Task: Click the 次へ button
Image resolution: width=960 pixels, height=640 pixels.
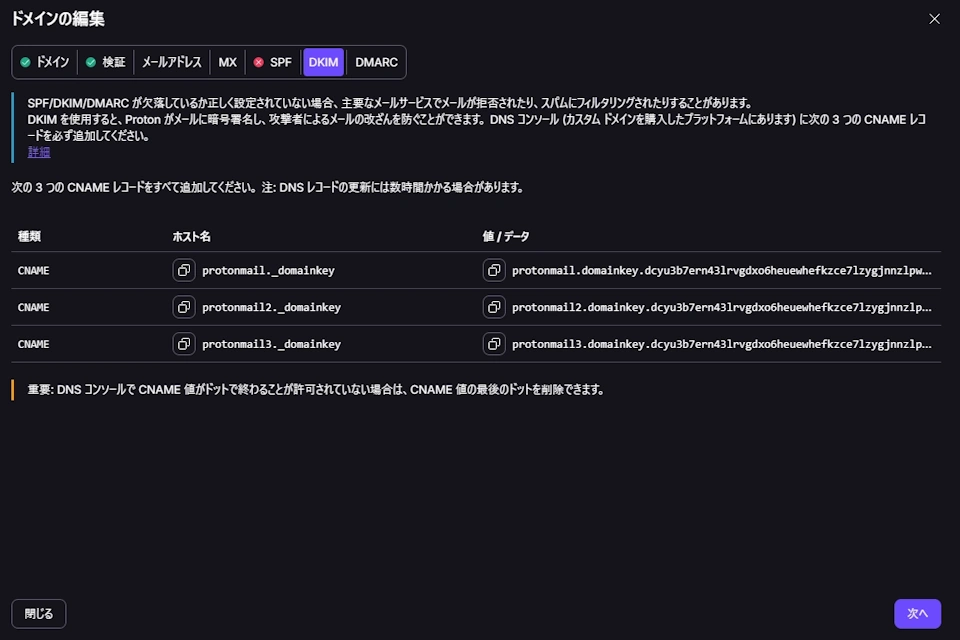Action: pos(917,613)
